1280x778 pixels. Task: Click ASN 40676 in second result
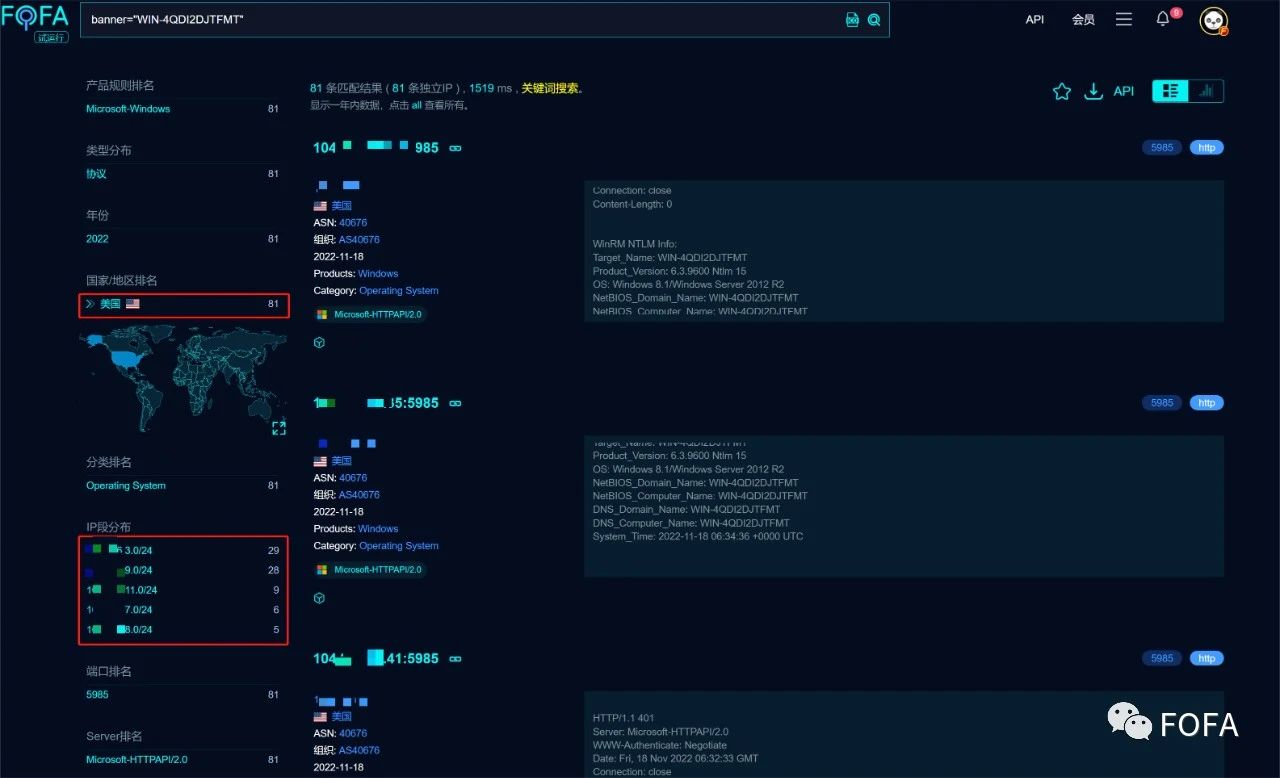click(x=353, y=478)
